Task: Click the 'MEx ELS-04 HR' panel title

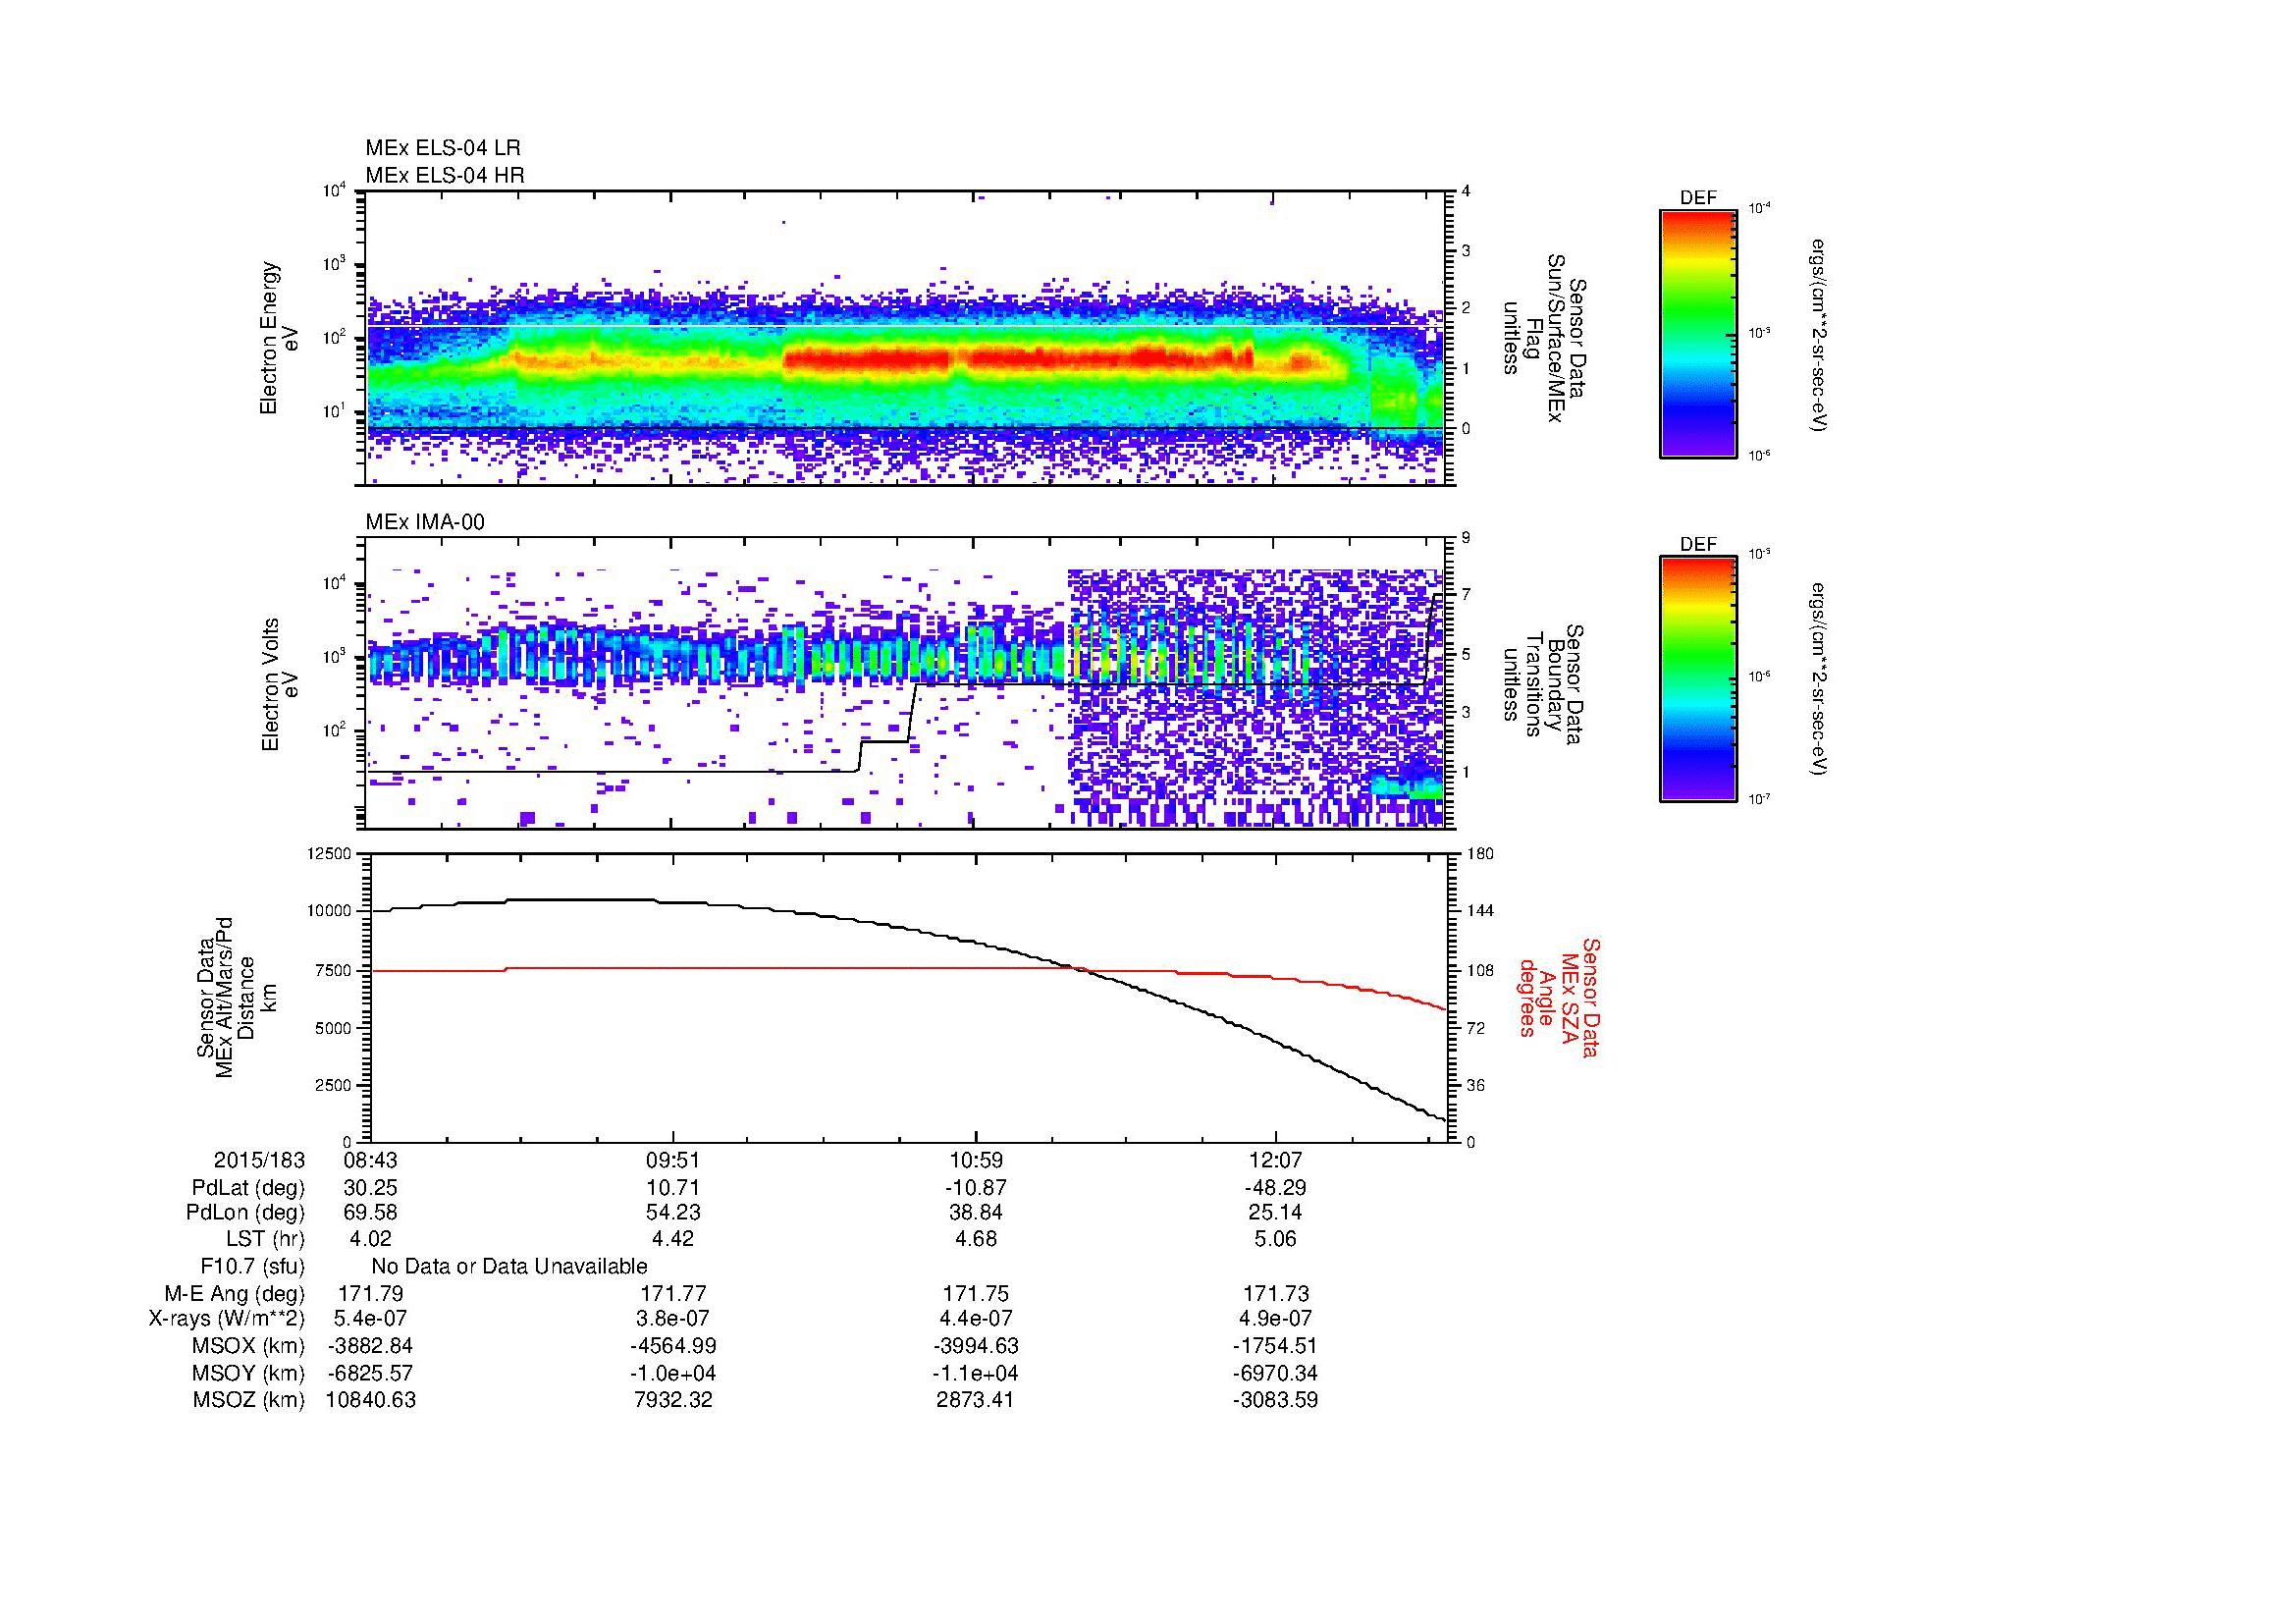Action: point(444,176)
